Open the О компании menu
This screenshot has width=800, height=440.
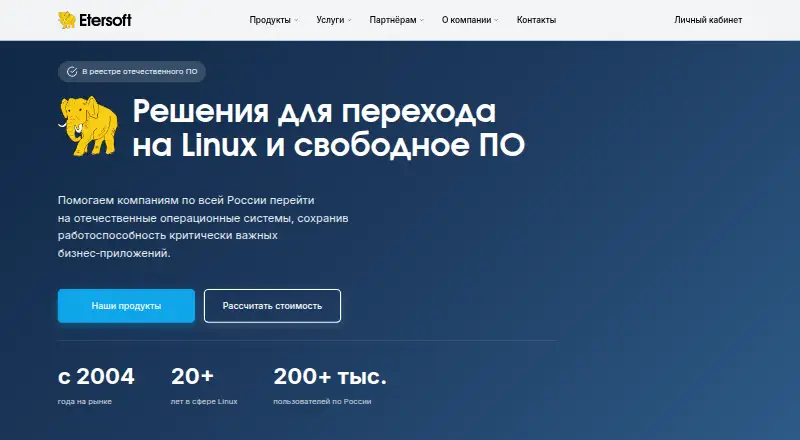[x=466, y=20]
